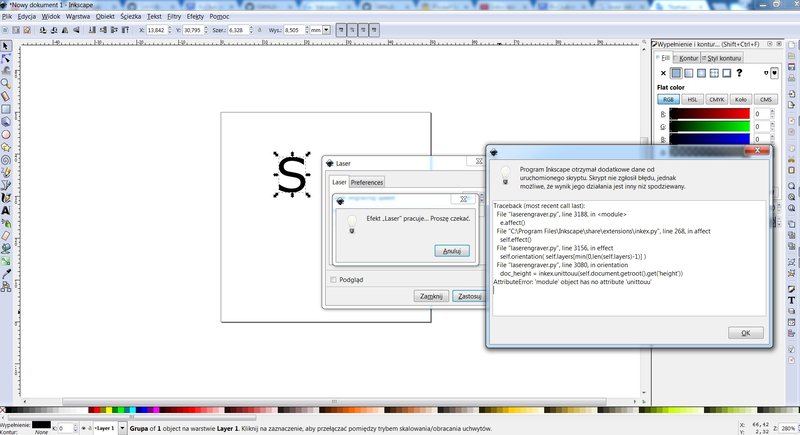This screenshot has height=435, width=800.
Task: Open the Filtry menu
Action: (x=174, y=16)
